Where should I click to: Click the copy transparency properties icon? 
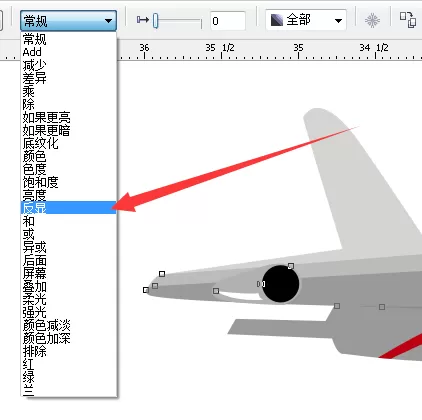tap(408, 20)
